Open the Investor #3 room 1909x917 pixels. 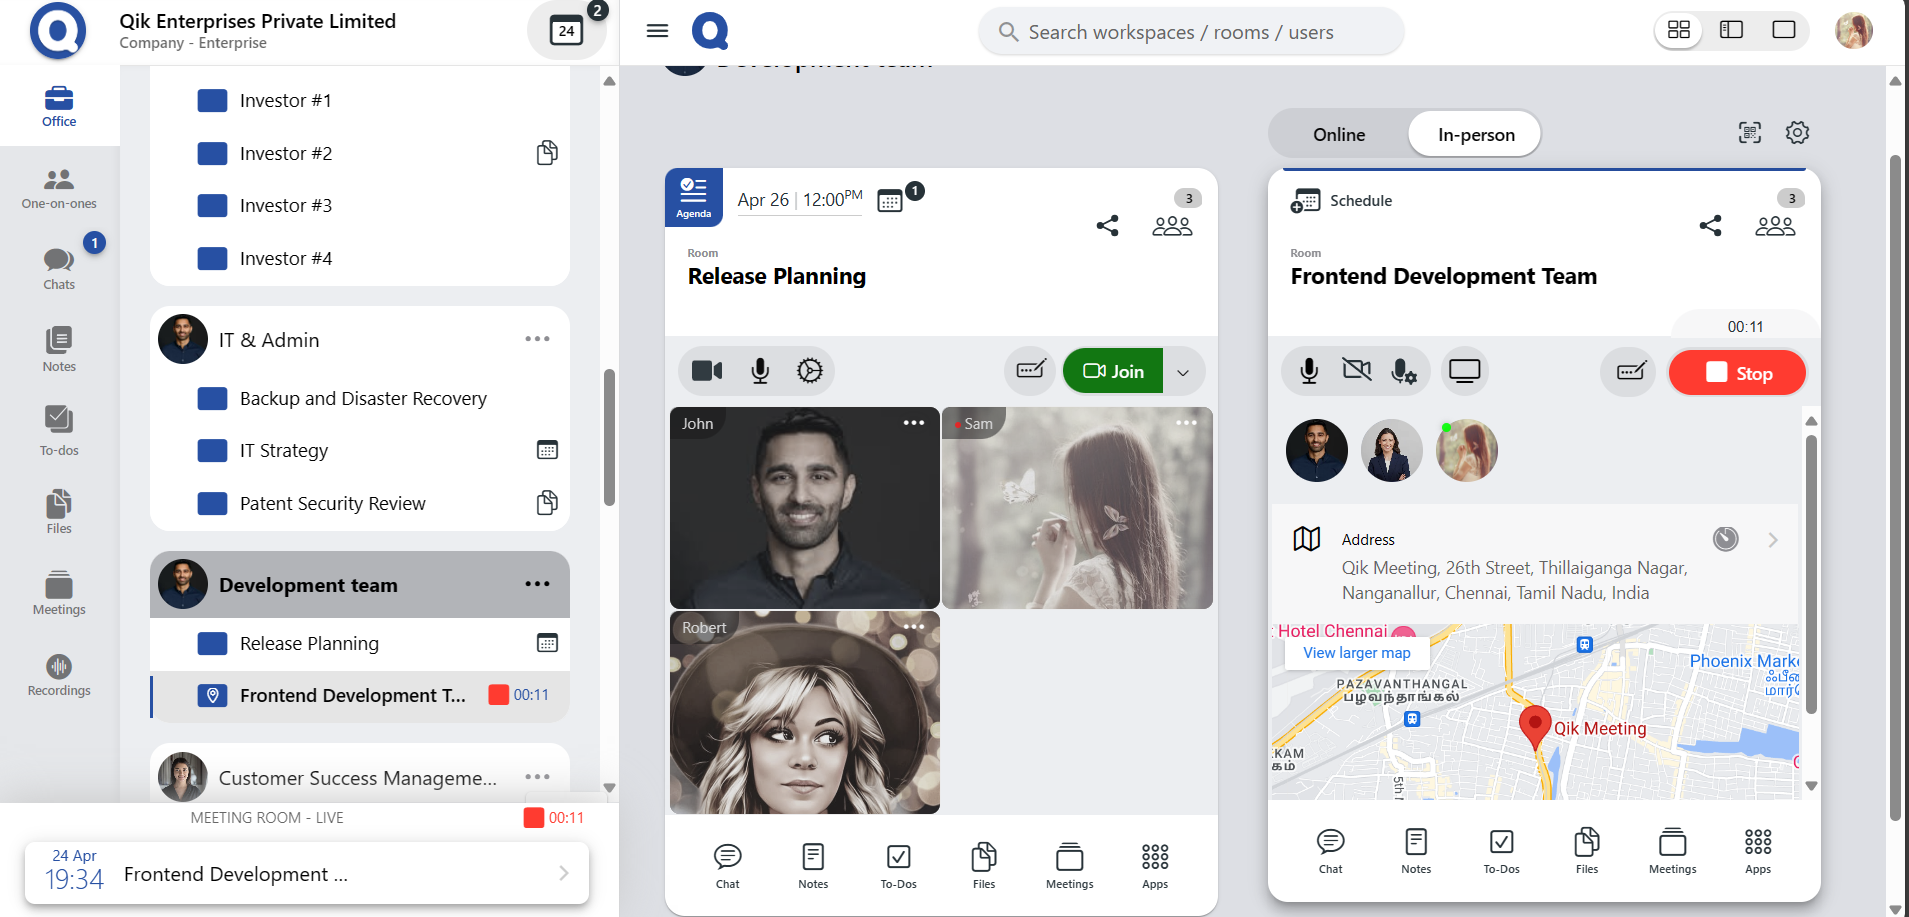285,206
